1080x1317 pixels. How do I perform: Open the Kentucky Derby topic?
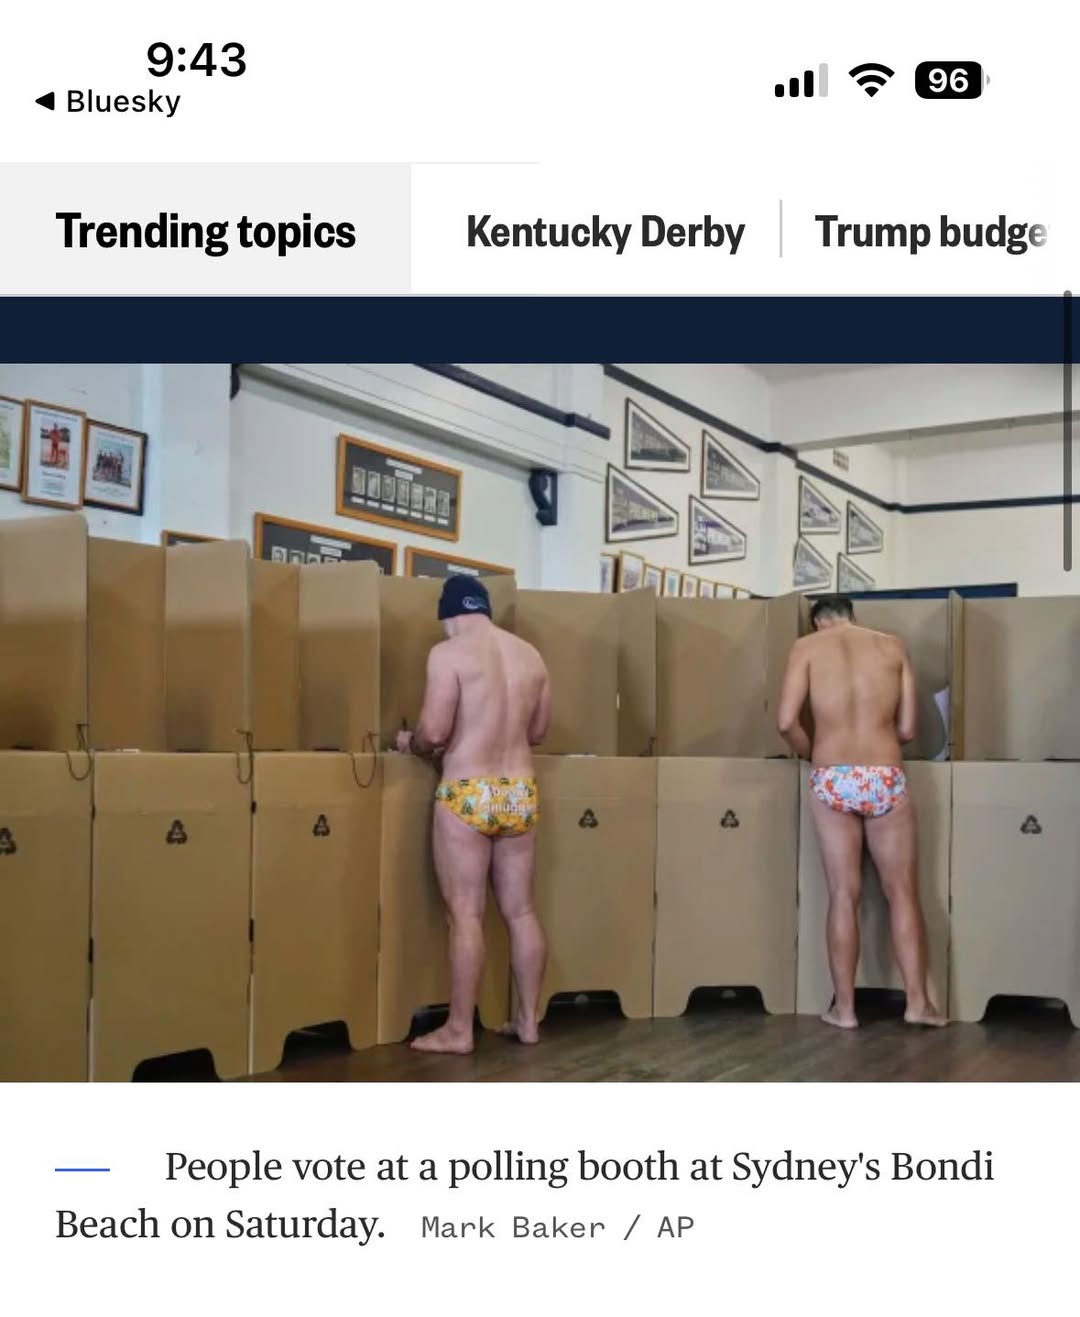(605, 232)
